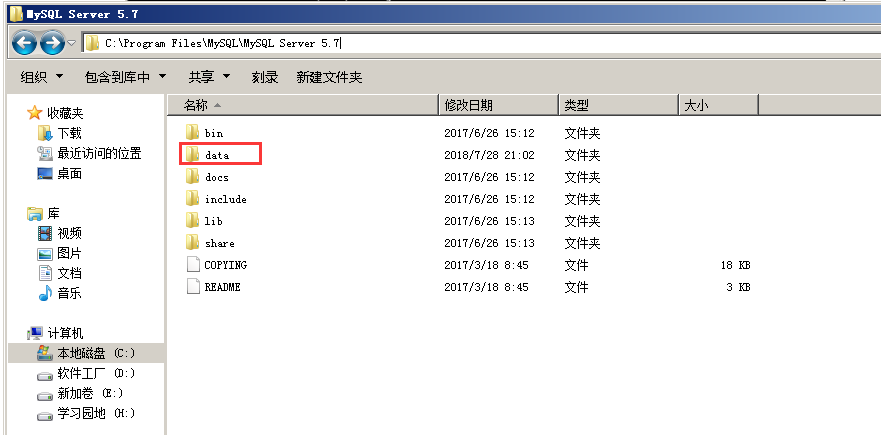
Task: Click the 视频 film icon
Action: [x=45, y=233]
